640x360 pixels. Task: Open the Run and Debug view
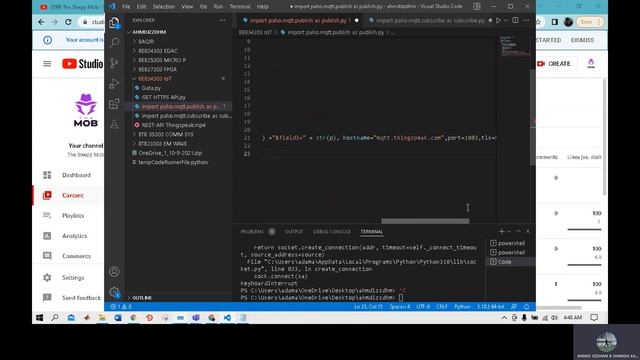pos(114,83)
